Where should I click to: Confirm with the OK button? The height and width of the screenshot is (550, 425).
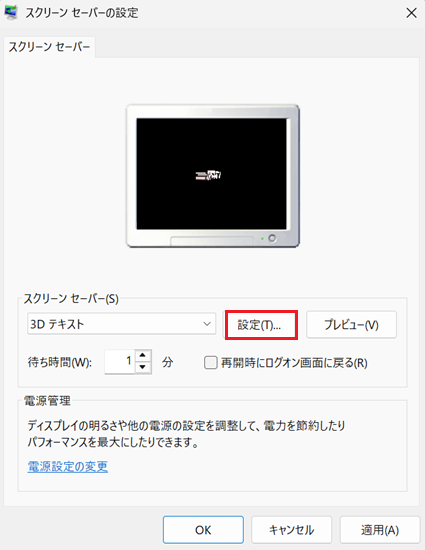pyautogui.click(x=203, y=530)
